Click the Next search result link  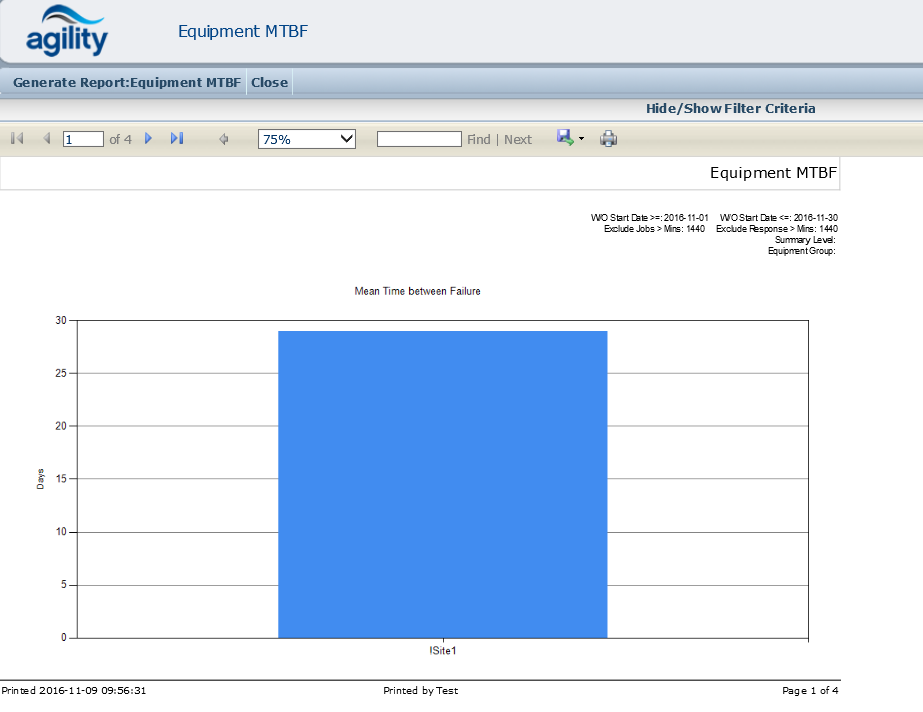[518, 140]
